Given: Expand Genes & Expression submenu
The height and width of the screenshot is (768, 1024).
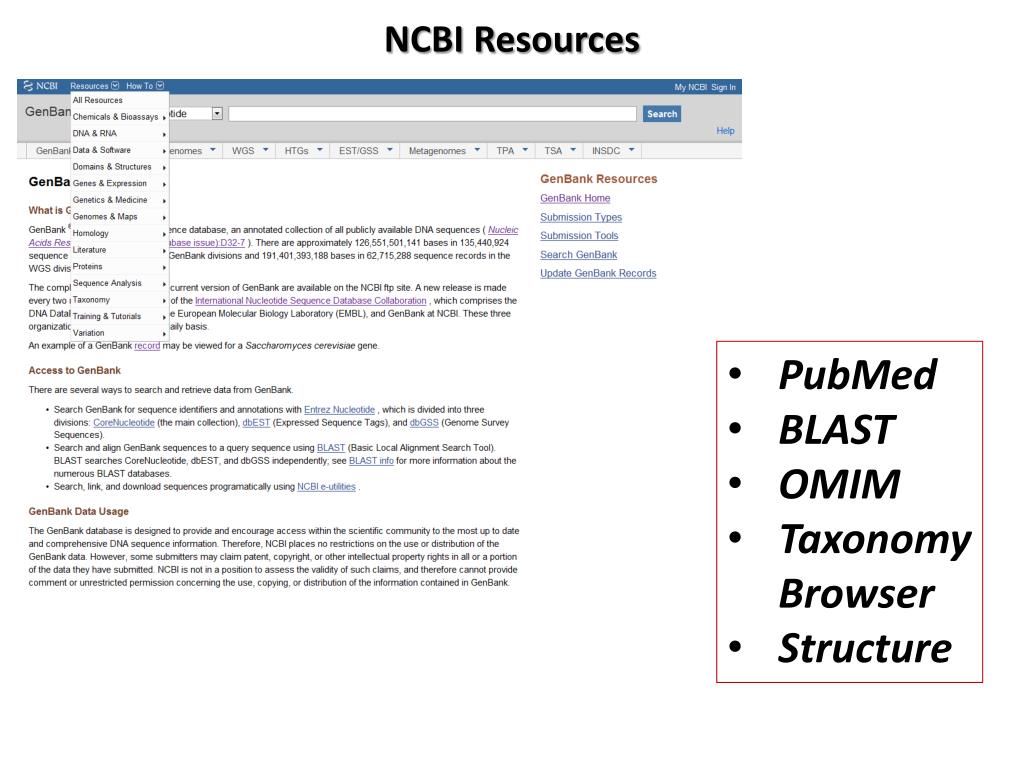Looking at the screenshot, I should pyautogui.click(x=120, y=184).
